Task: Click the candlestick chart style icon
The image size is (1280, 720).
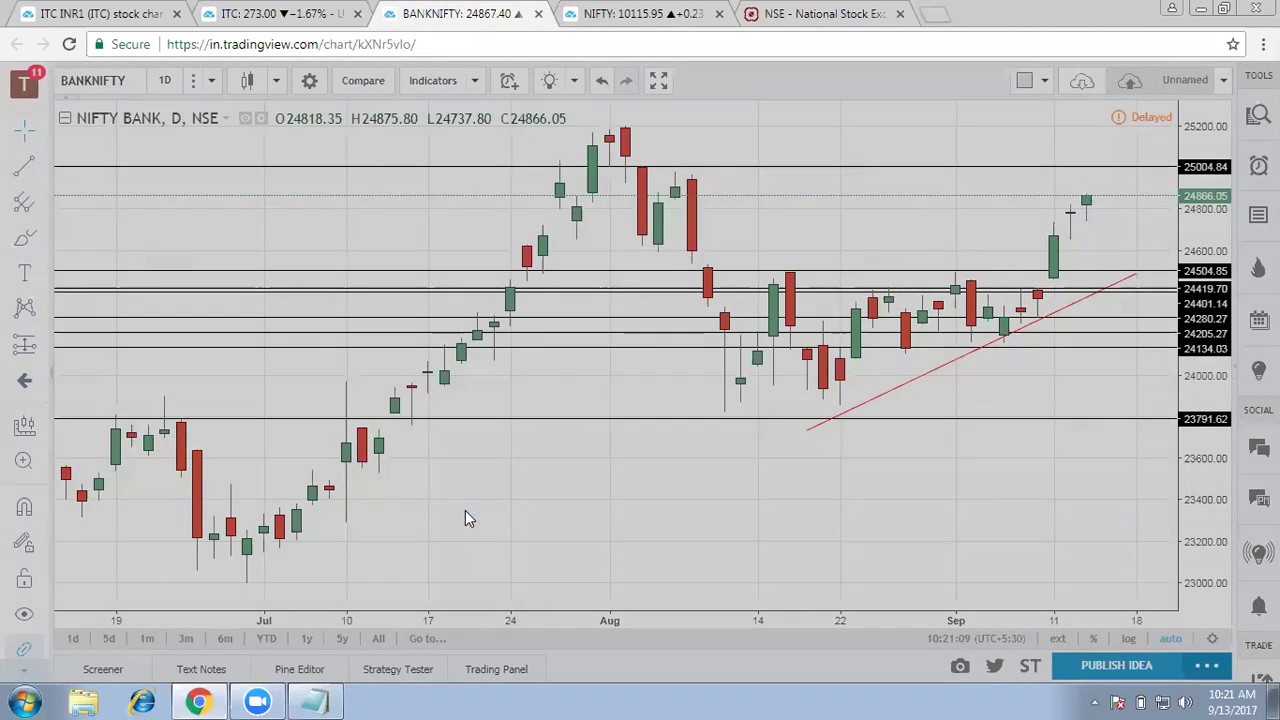Action: 247,81
